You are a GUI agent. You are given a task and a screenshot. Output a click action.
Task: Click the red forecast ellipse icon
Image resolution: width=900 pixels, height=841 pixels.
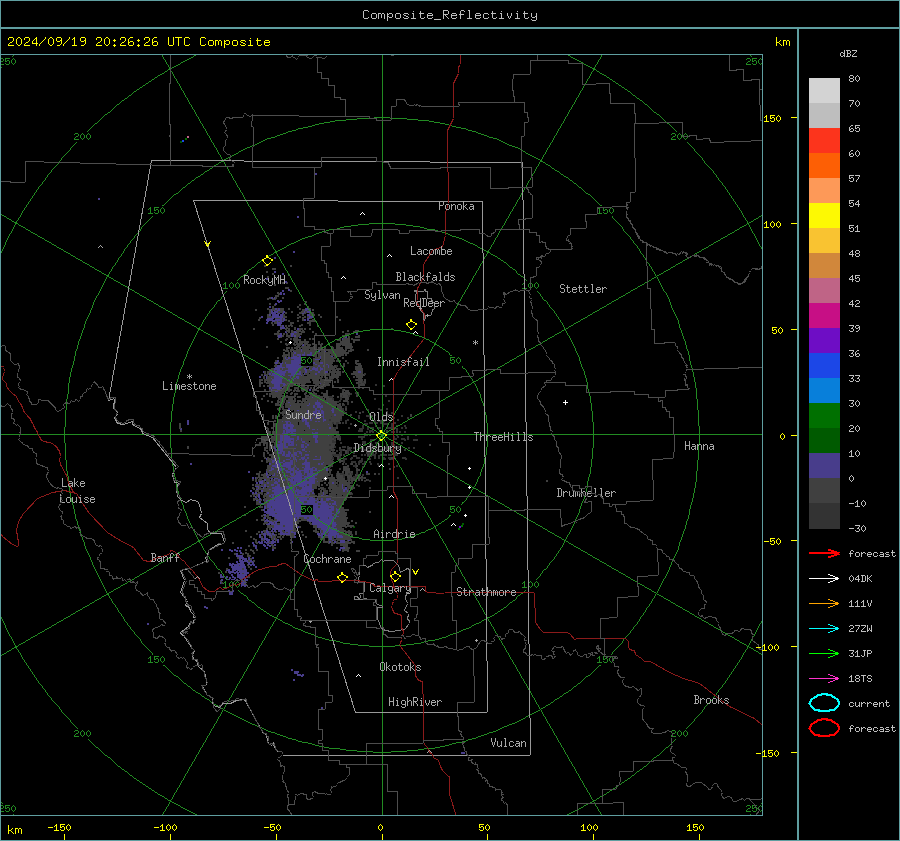click(824, 728)
